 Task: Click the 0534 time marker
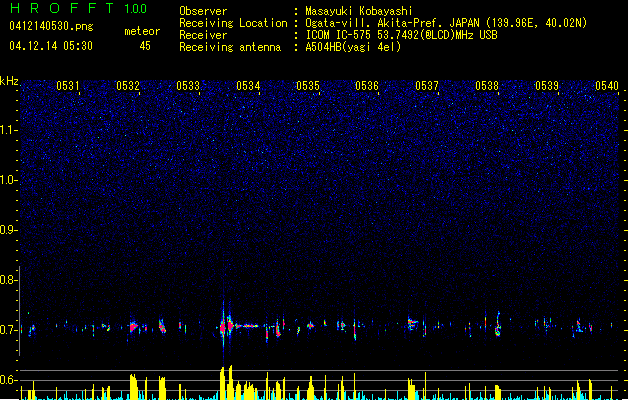pos(248,85)
